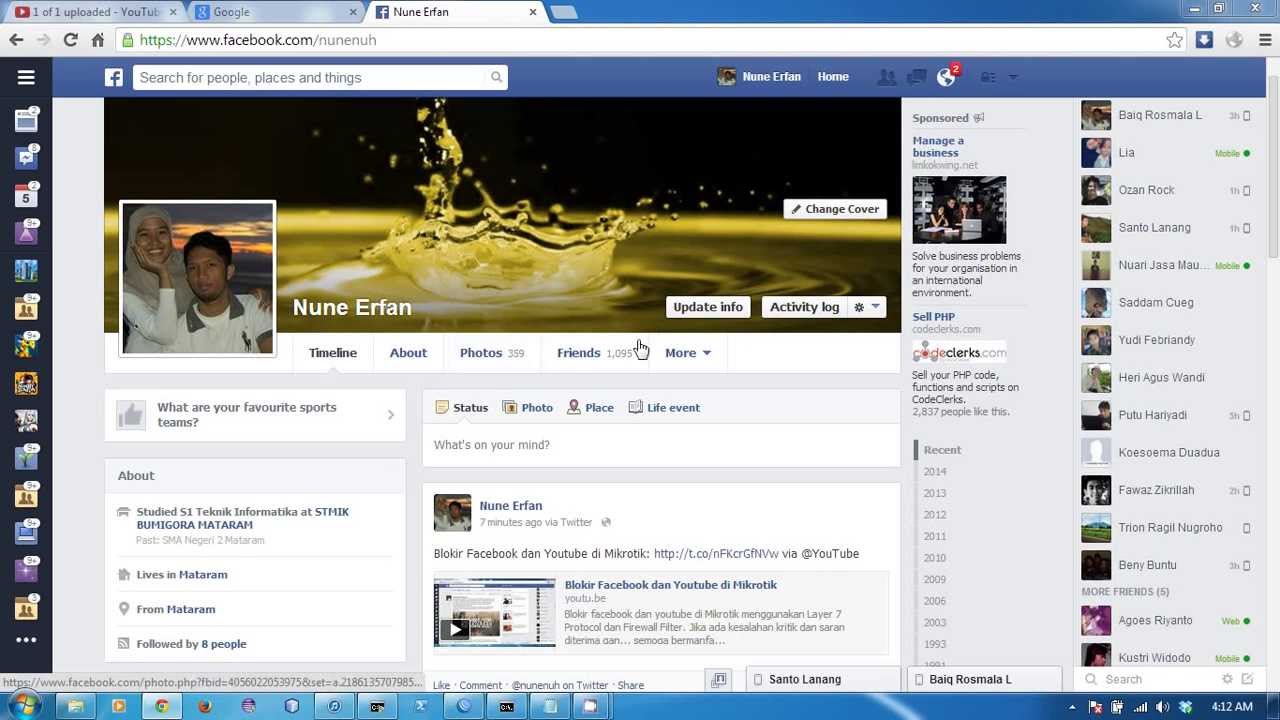Click the new message compose icon in chat
The height and width of the screenshot is (720, 1280).
pyautogui.click(x=1247, y=679)
